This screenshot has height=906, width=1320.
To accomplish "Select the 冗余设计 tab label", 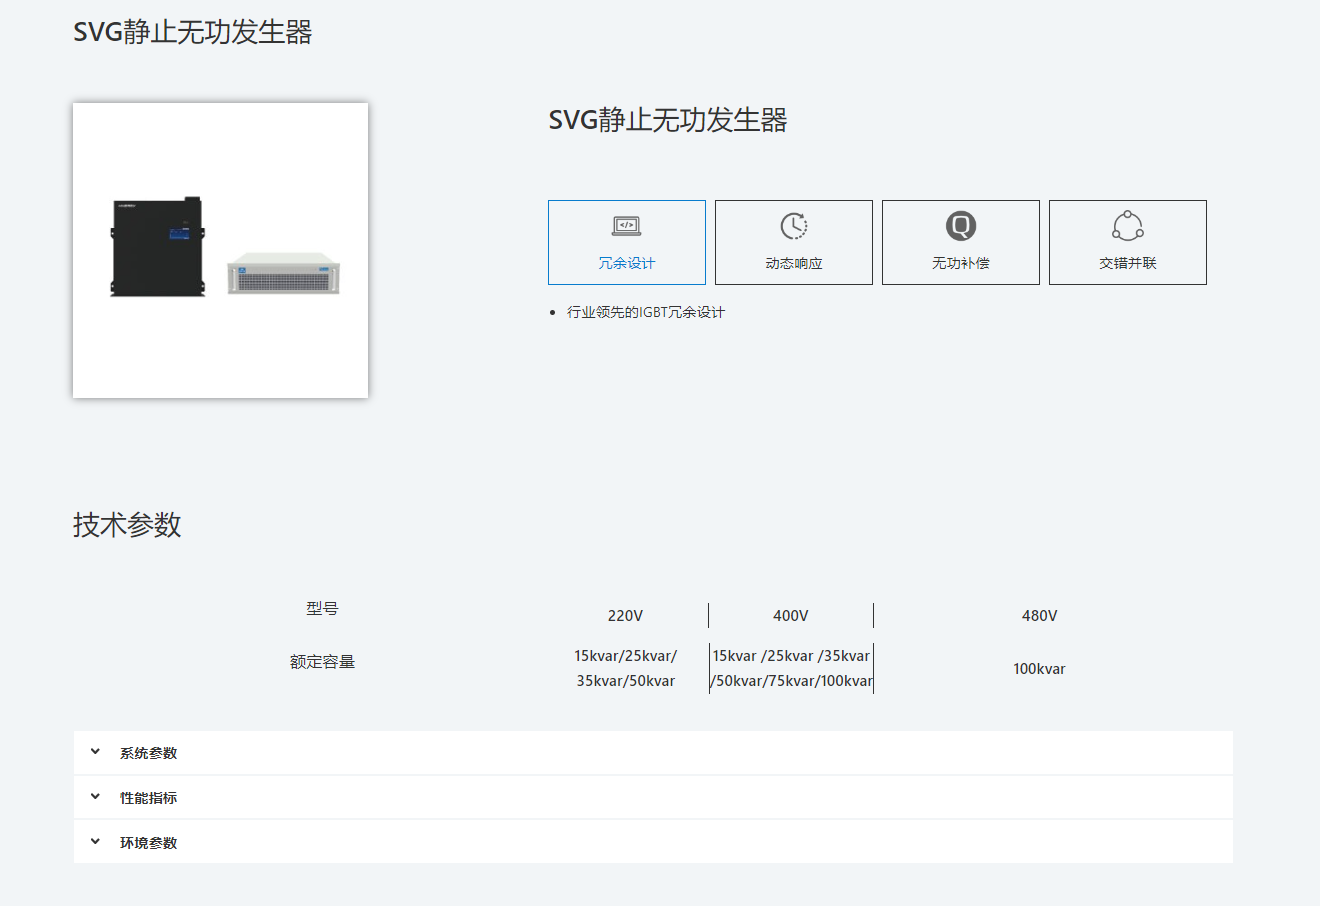I will pyautogui.click(x=626, y=263).
